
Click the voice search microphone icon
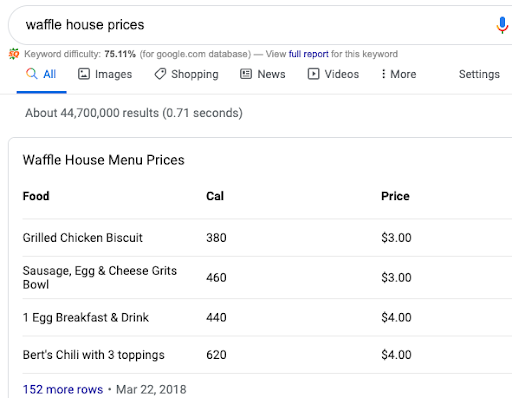(x=502, y=25)
